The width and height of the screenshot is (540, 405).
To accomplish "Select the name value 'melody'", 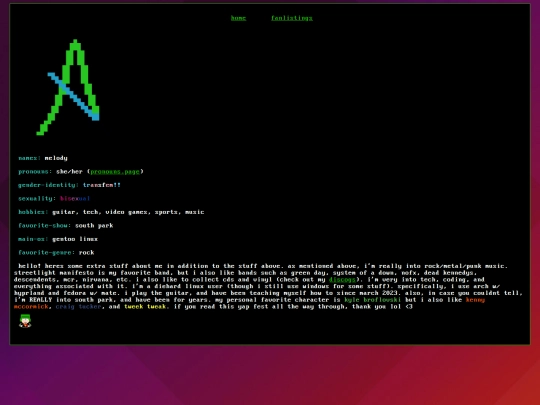I will point(56,158).
